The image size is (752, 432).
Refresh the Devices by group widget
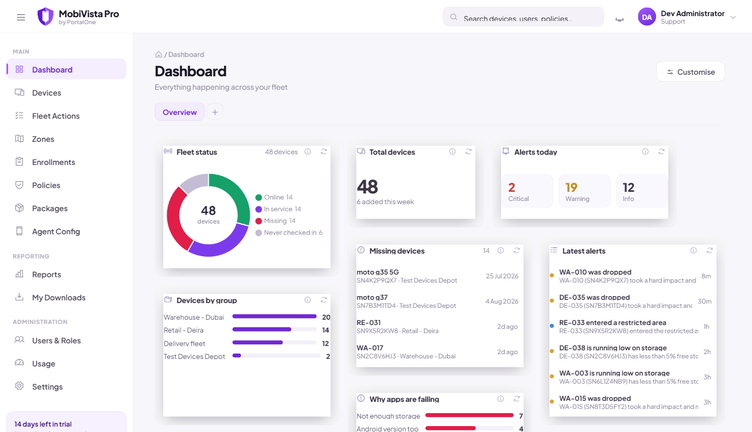click(x=324, y=300)
